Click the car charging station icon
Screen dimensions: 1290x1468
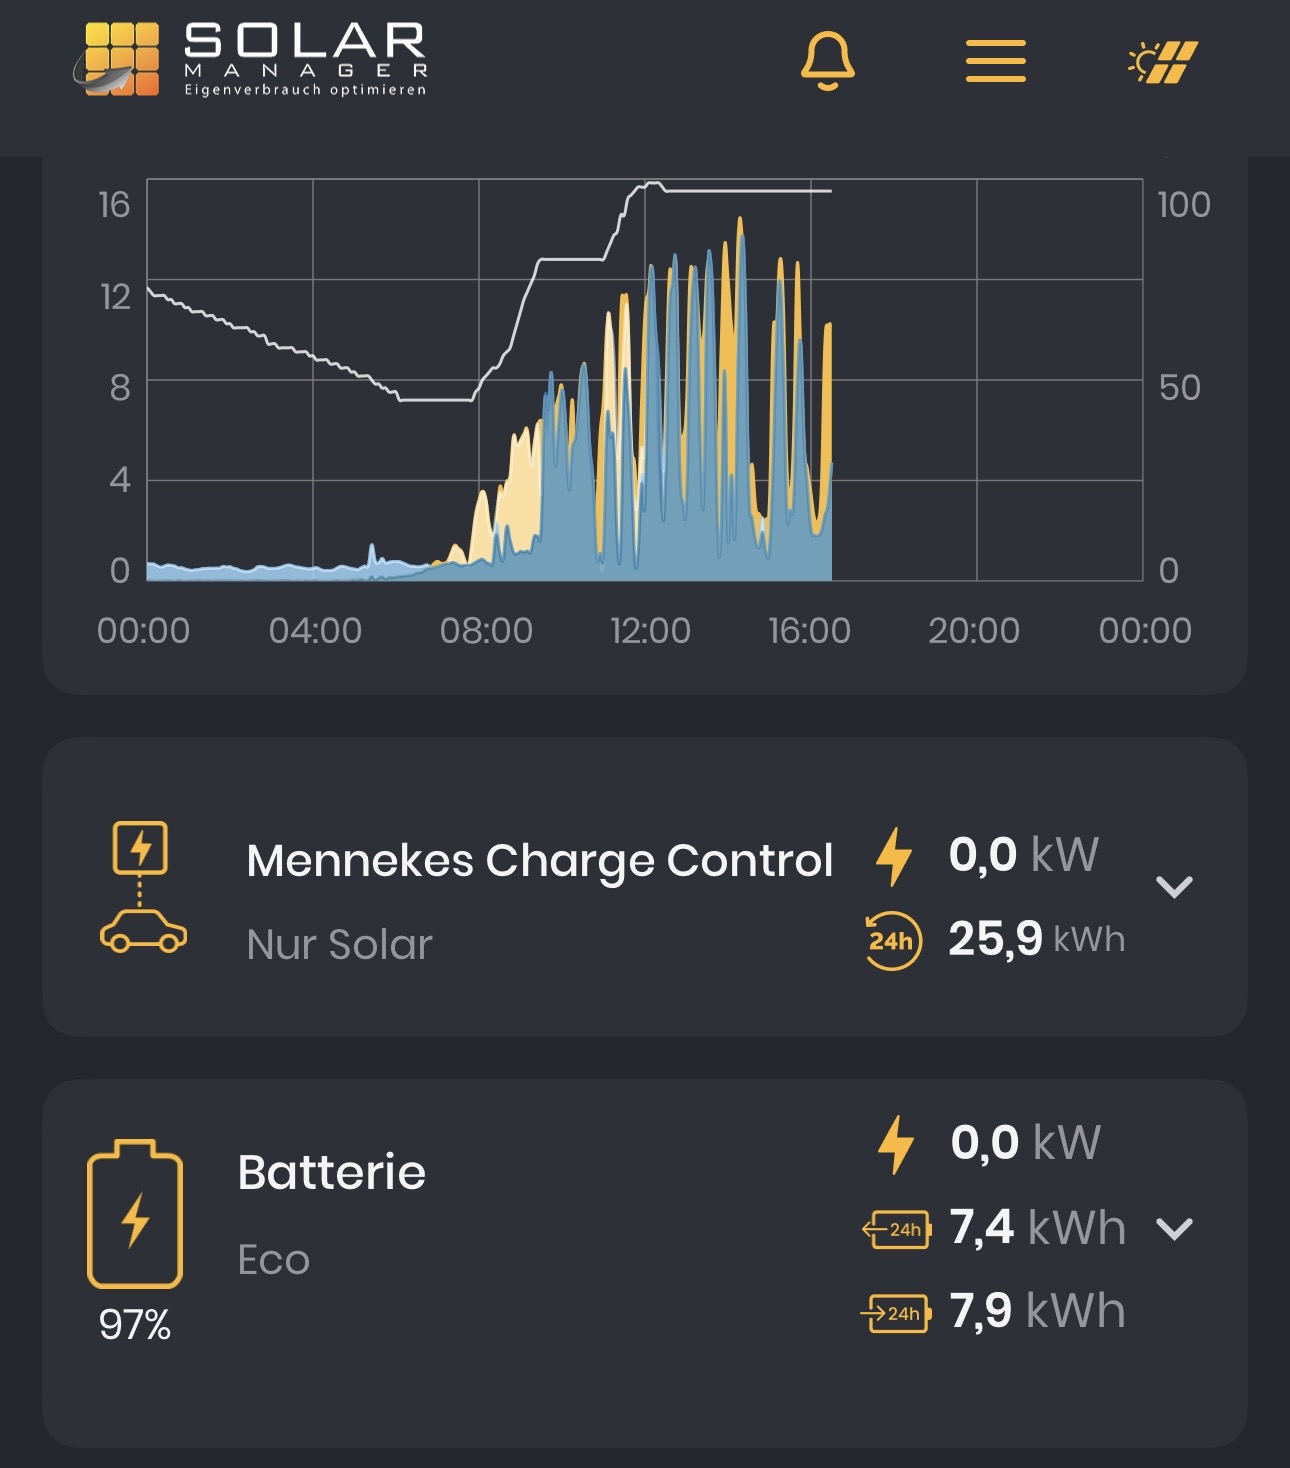[x=142, y=887]
